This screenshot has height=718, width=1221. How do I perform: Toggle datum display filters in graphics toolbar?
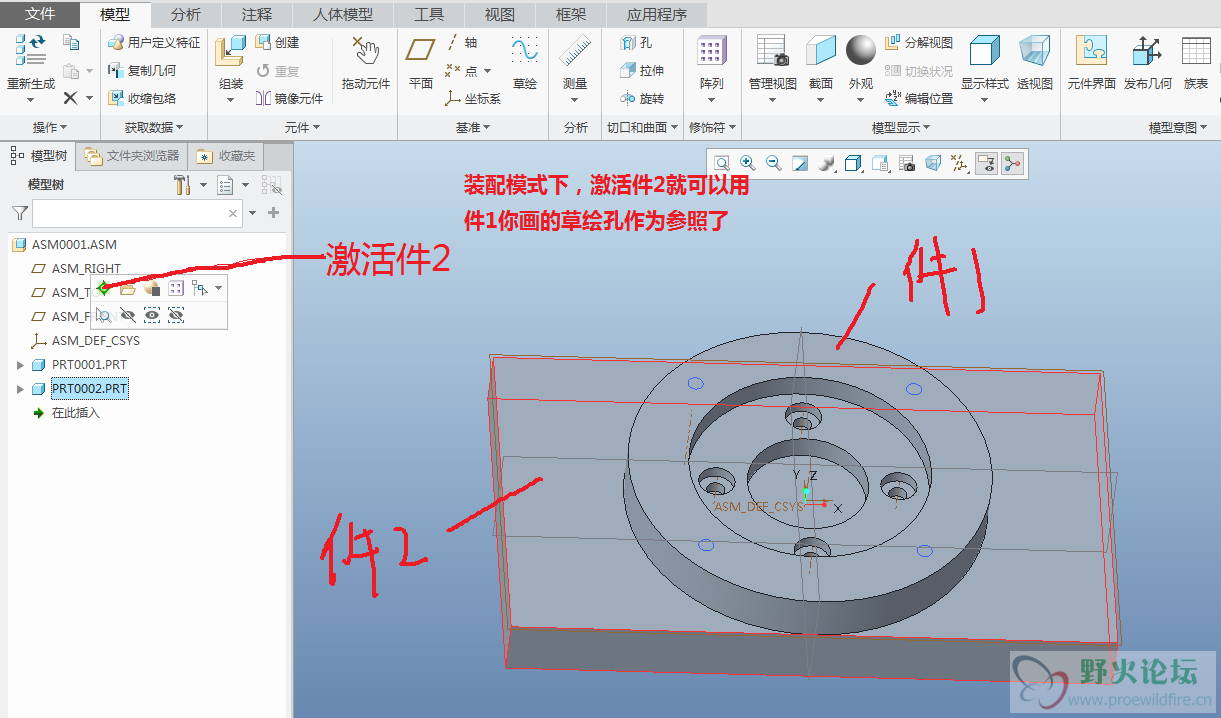click(960, 163)
